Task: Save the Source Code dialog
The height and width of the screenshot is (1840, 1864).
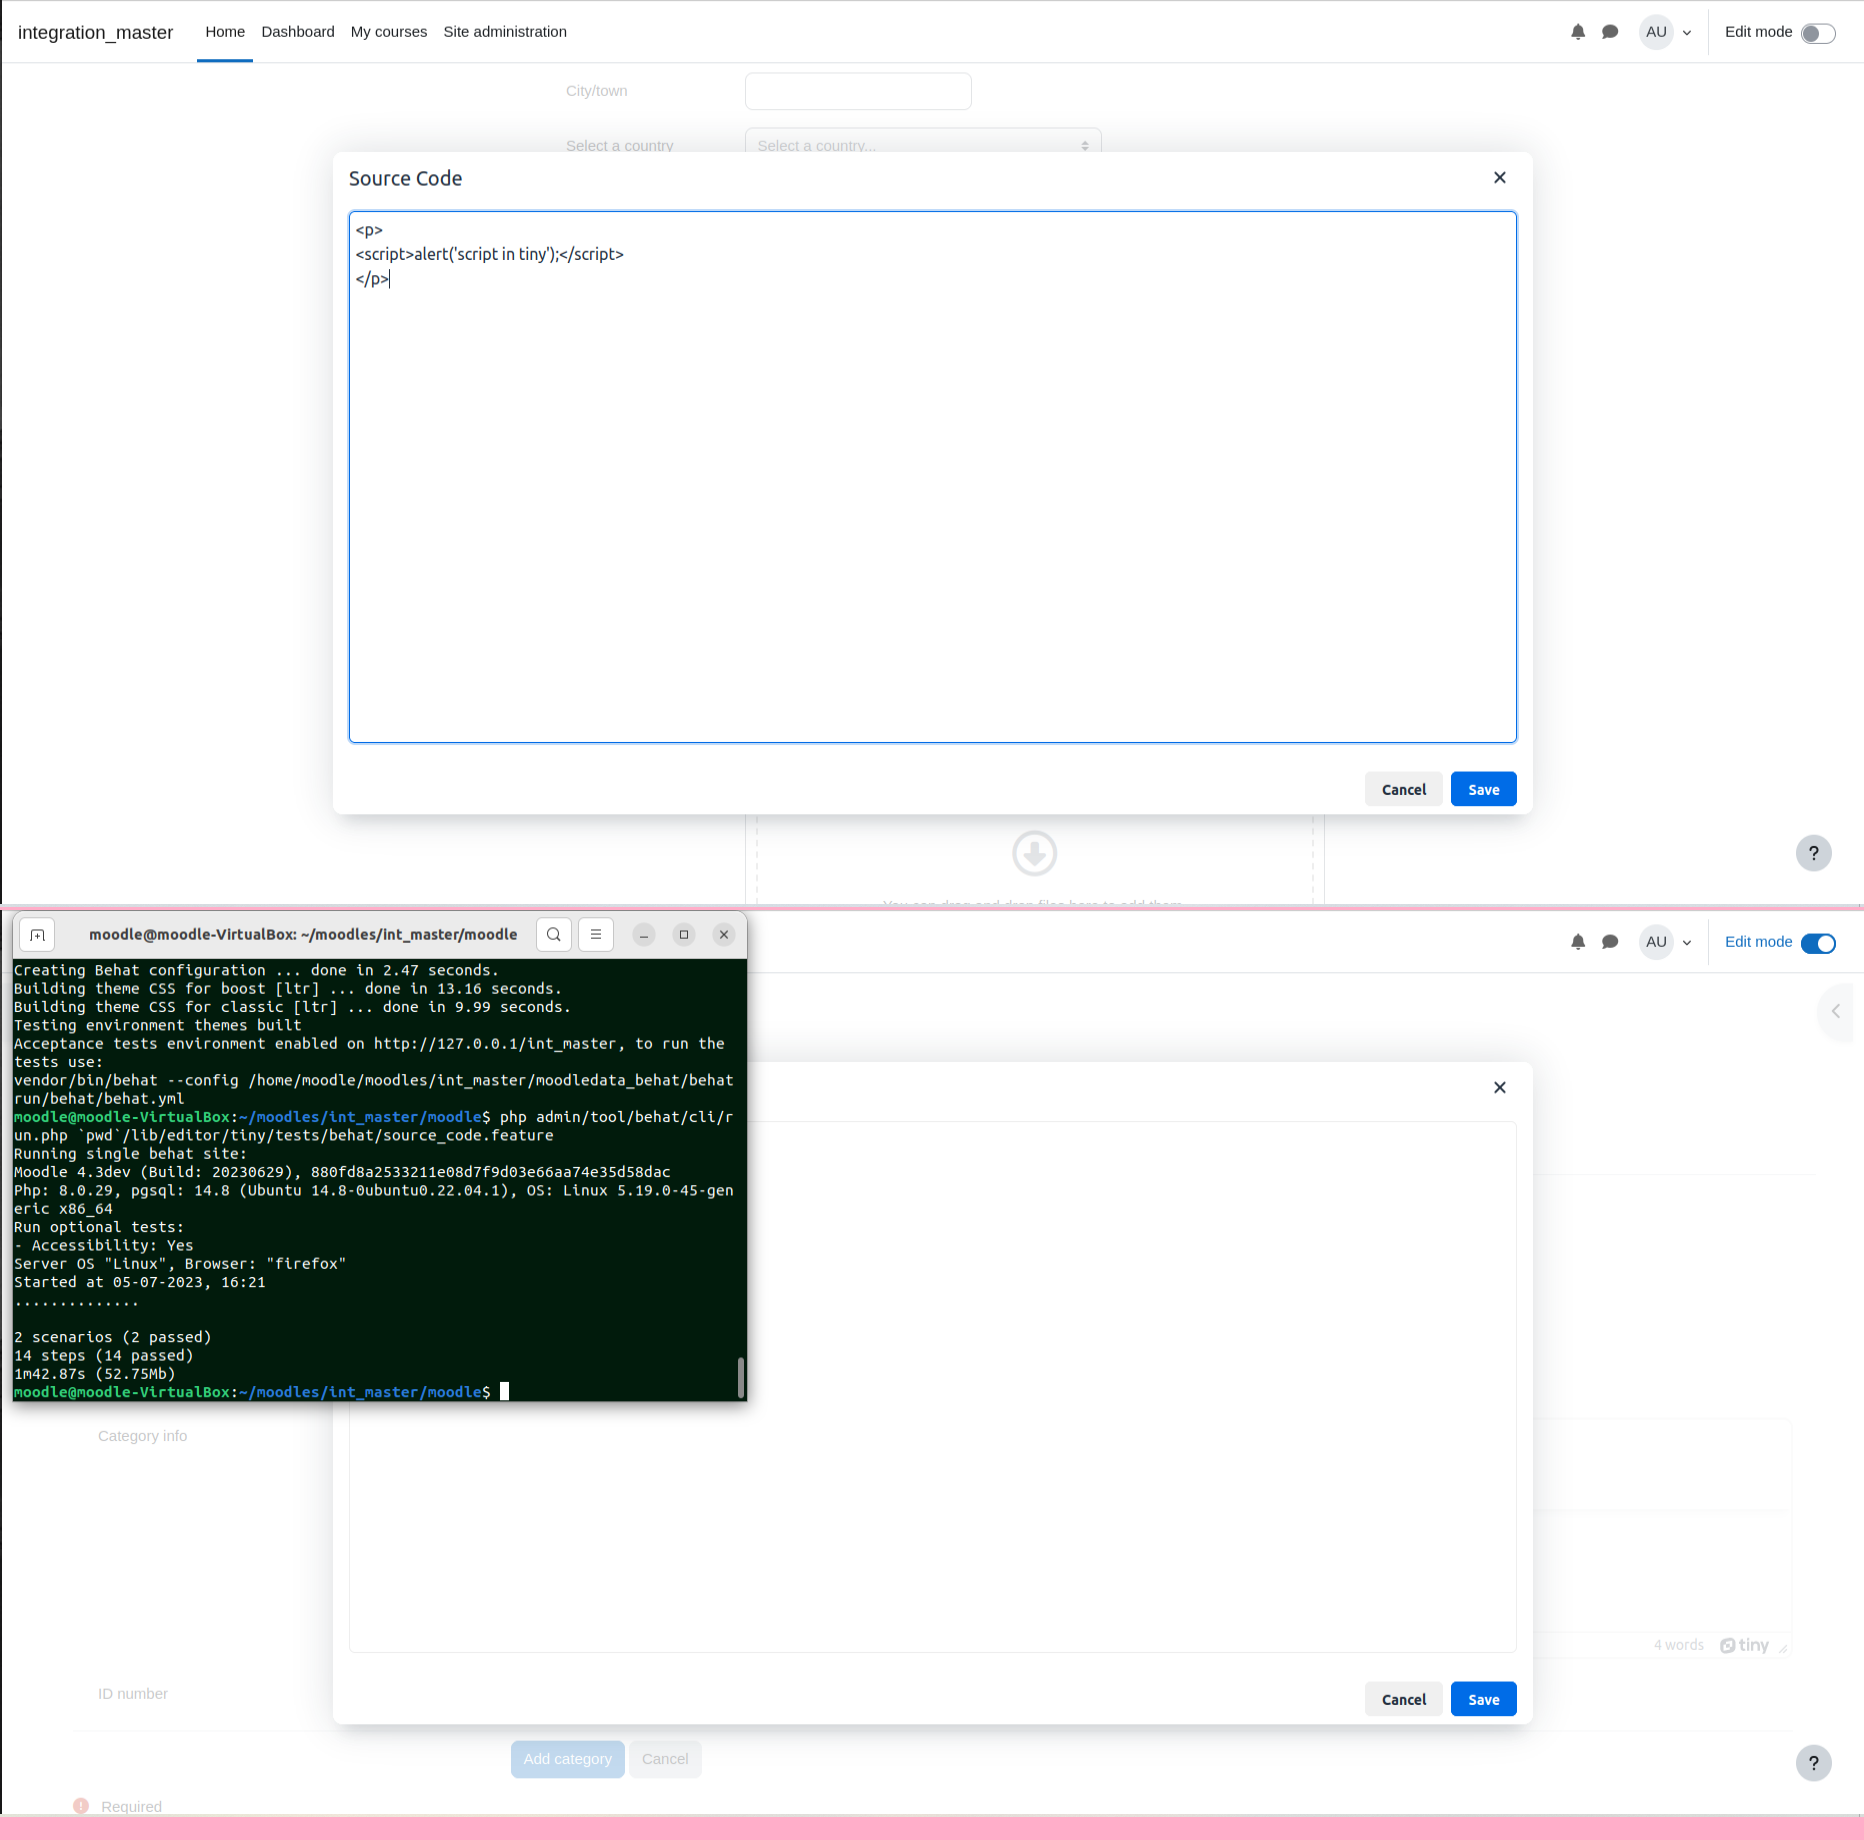Action: (x=1484, y=789)
